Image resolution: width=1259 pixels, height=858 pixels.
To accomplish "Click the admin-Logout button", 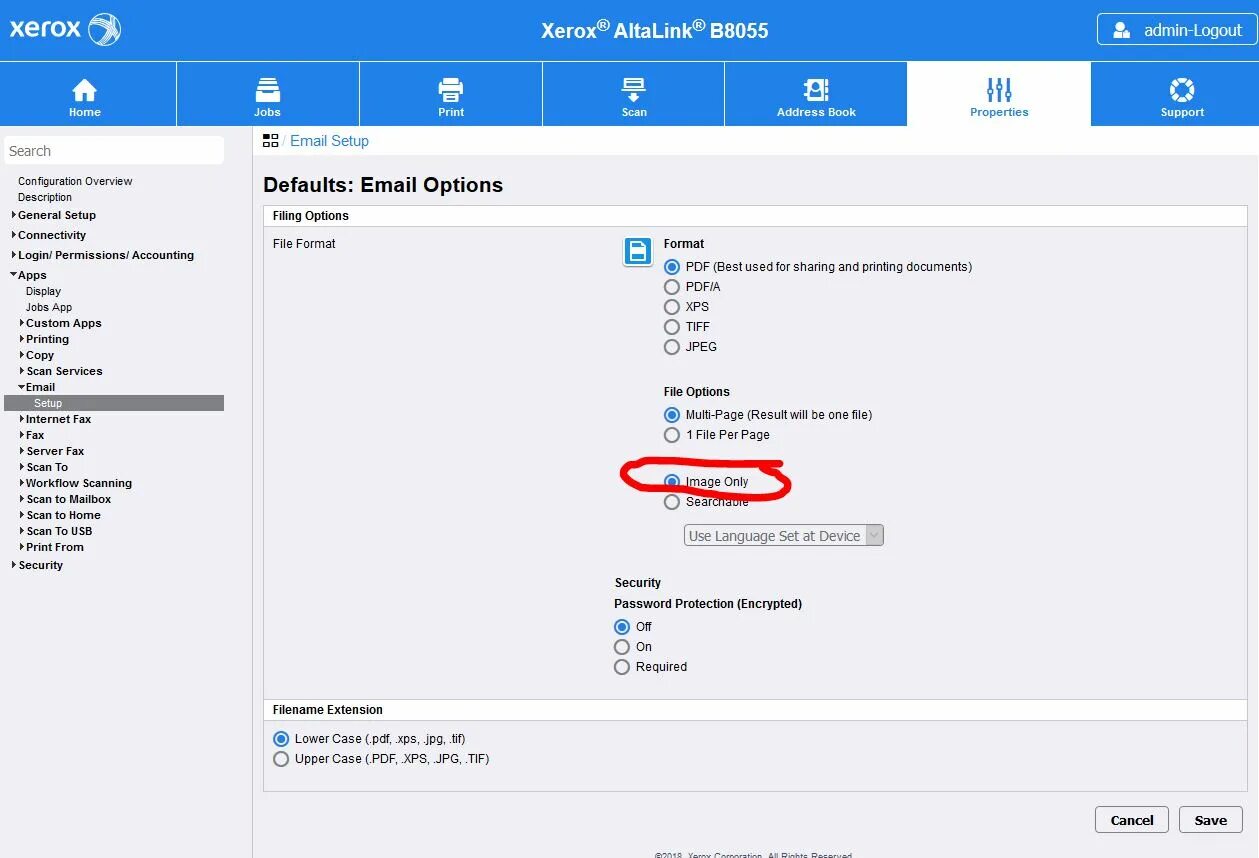I will 1175,30.
